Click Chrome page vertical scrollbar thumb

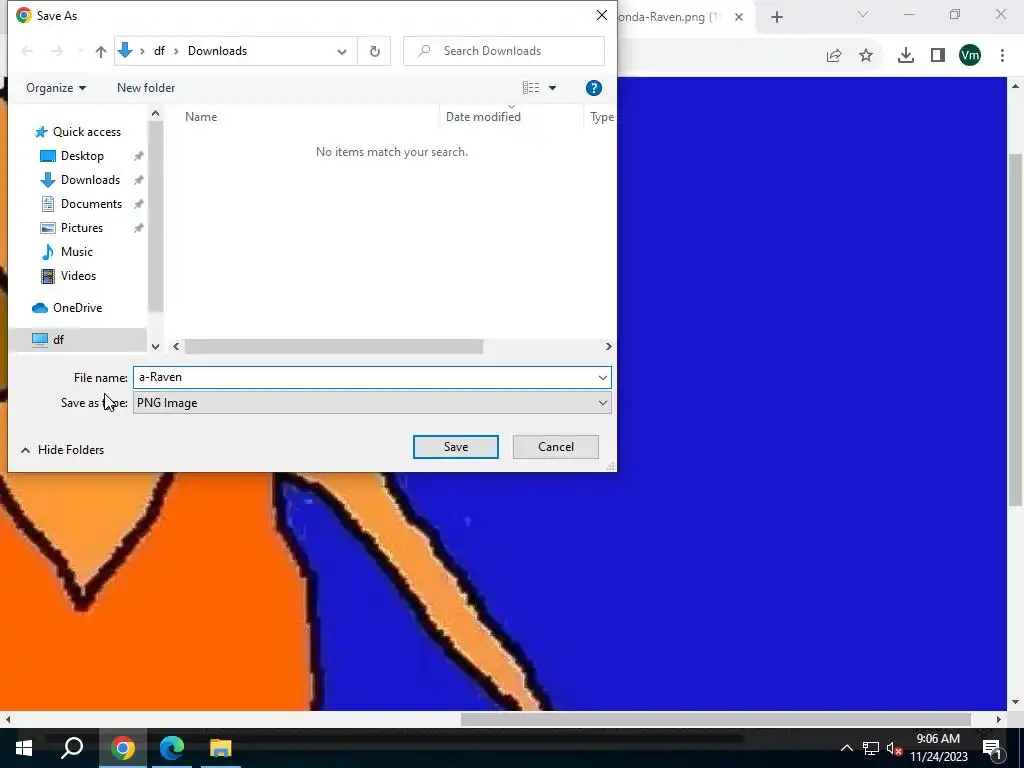coord(1015,330)
